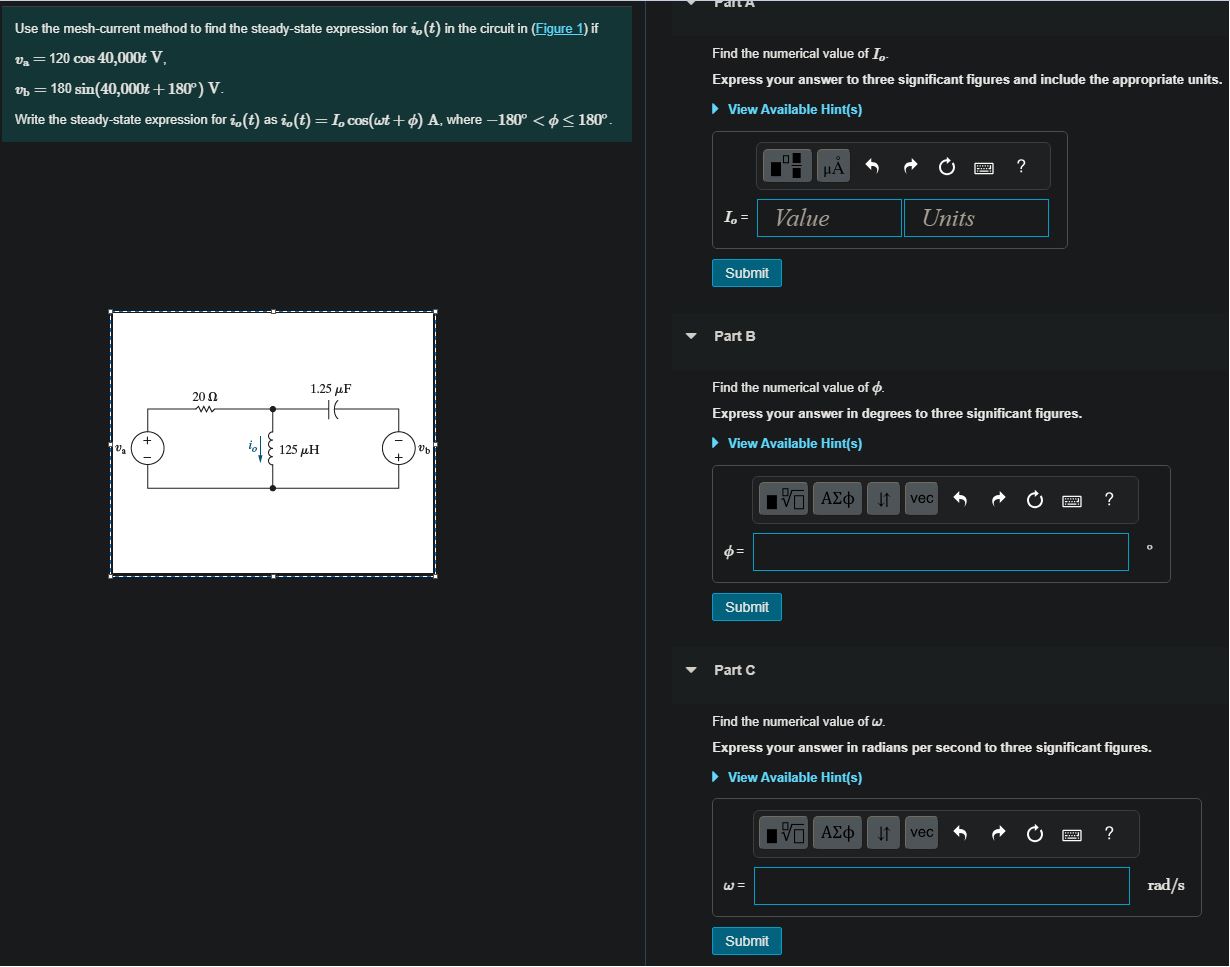Open the keyboard shortcuts icon in Part C
Image resolution: width=1230 pixels, height=967 pixels.
click(1072, 833)
